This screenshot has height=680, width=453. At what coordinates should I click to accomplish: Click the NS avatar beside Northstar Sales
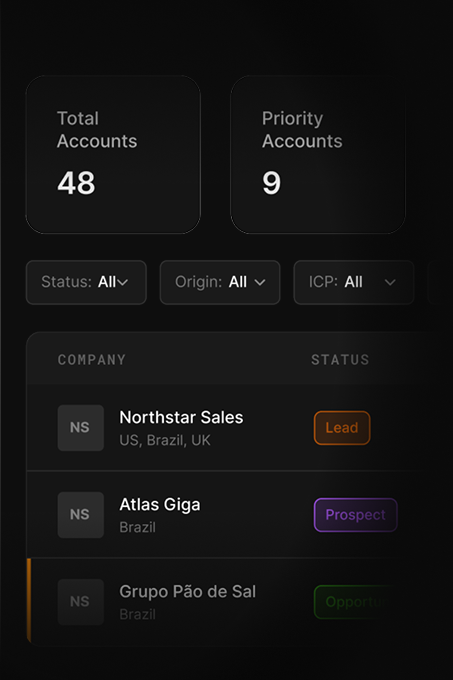tap(81, 428)
